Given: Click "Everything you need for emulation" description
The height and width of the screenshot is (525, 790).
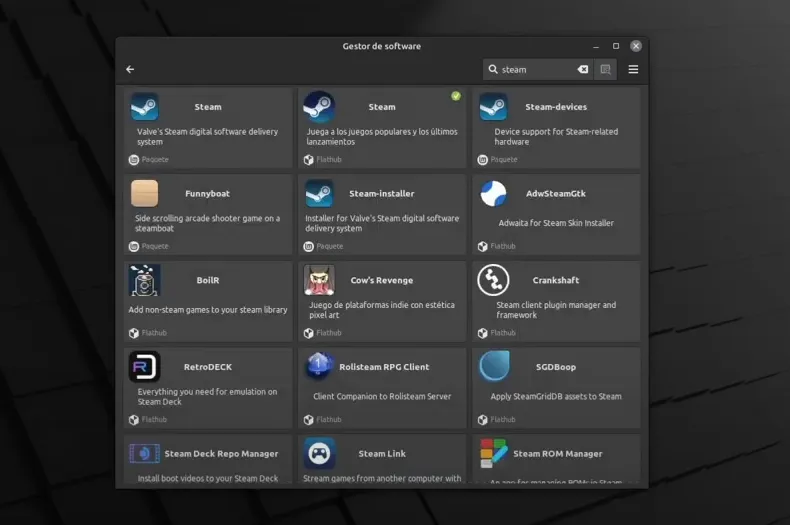Looking at the screenshot, I should pyautogui.click(x=207, y=397).
